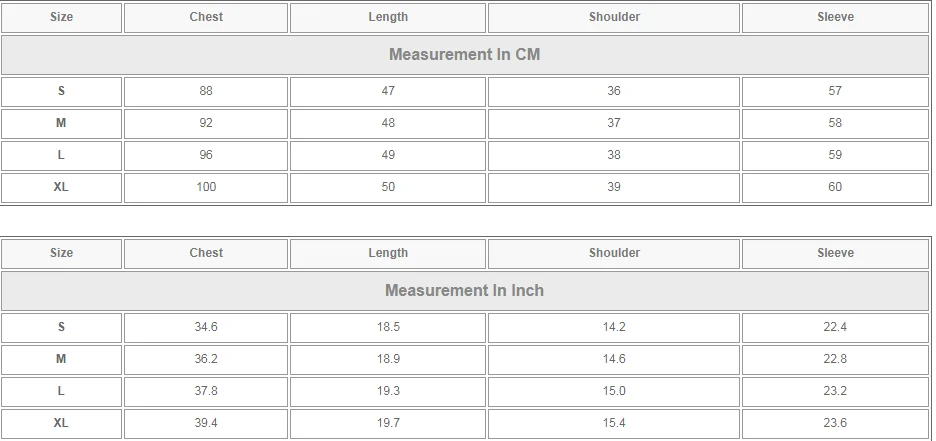Select the Sleeve header in CM table
Image resolution: width=936 pixels, height=441 pixels.
click(x=835, y=17)
